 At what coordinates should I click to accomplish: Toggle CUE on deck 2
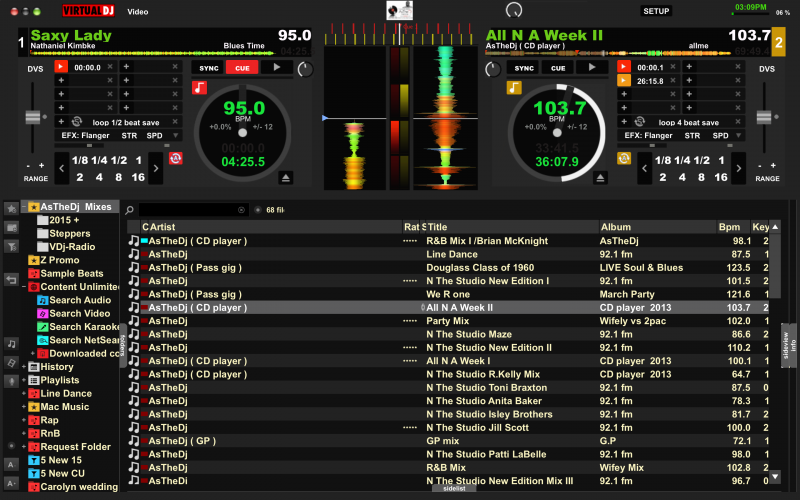558,68
